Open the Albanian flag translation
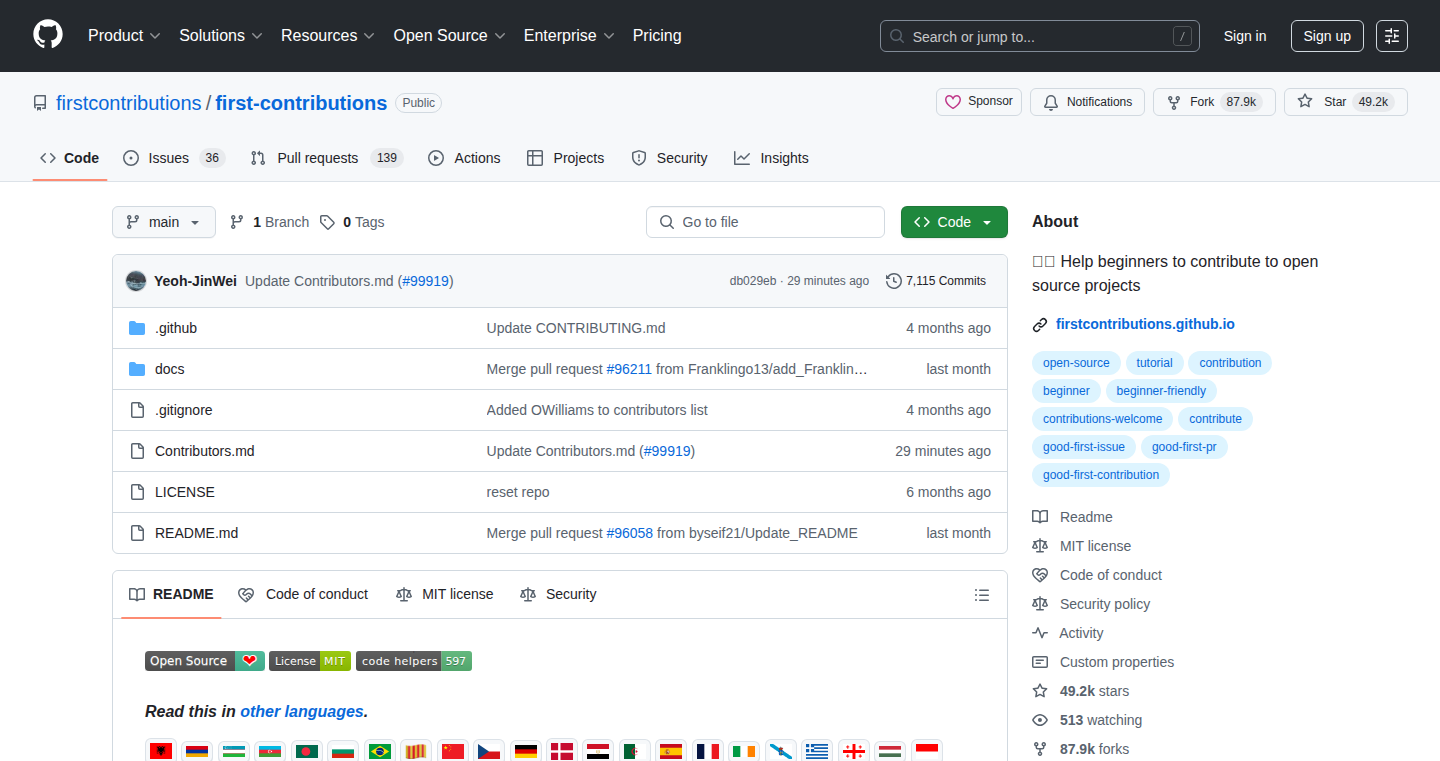Viewport: 1440px width, 761px height. [161, 751]
